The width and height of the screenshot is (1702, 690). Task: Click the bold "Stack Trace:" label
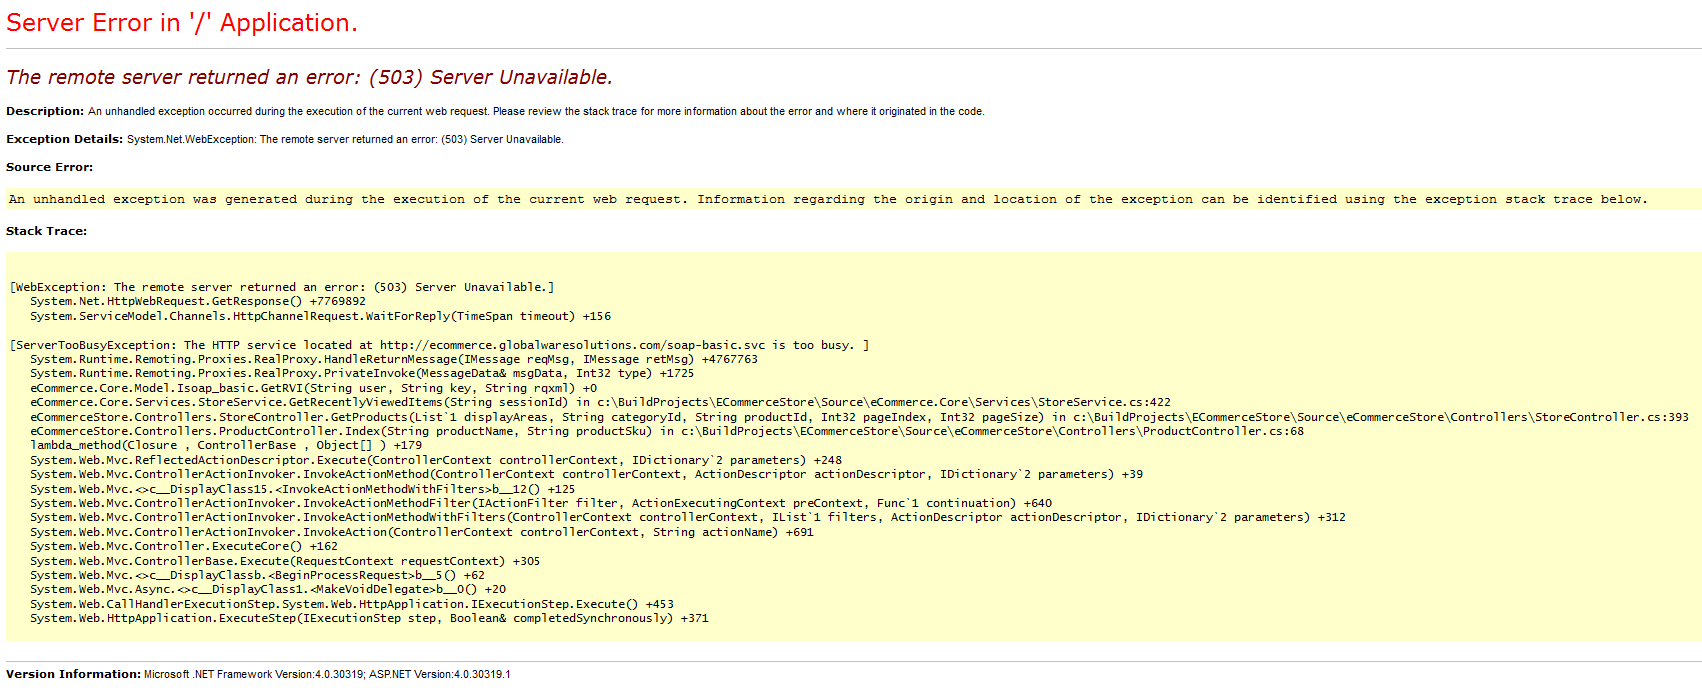pyautogui.click(x=46, y=231)
